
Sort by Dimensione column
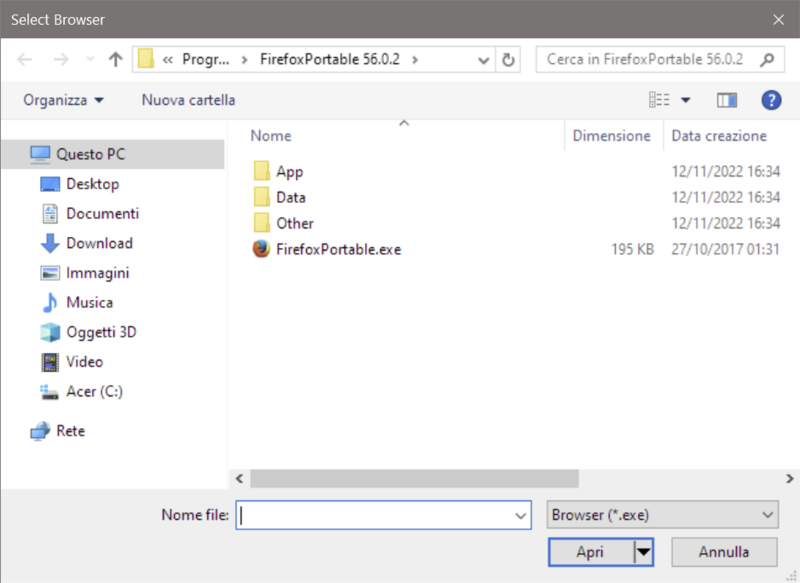[612, 136]
